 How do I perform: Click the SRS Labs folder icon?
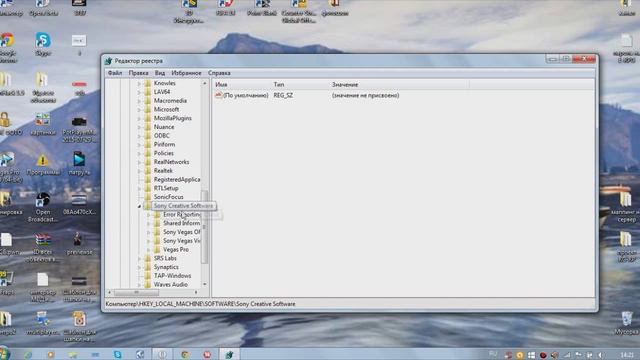pyautogui.click(x=148, y=258)
